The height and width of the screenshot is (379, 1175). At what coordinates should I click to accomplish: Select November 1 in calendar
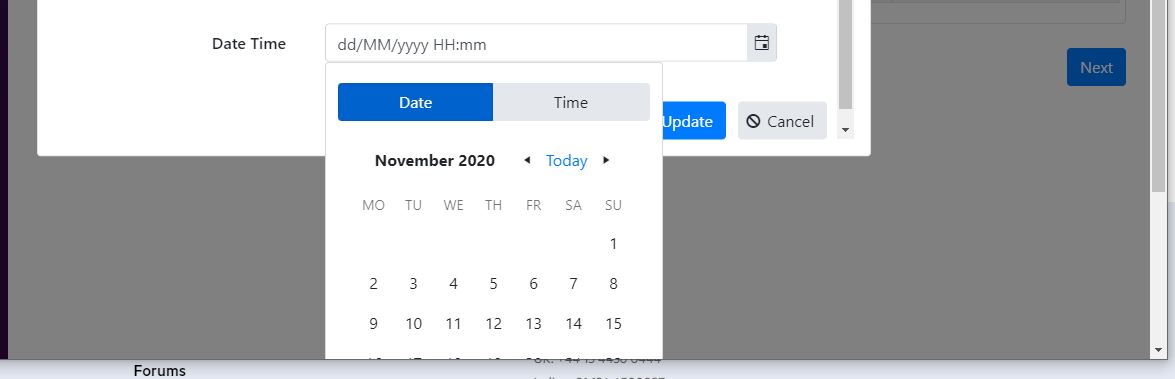(613, 243)
